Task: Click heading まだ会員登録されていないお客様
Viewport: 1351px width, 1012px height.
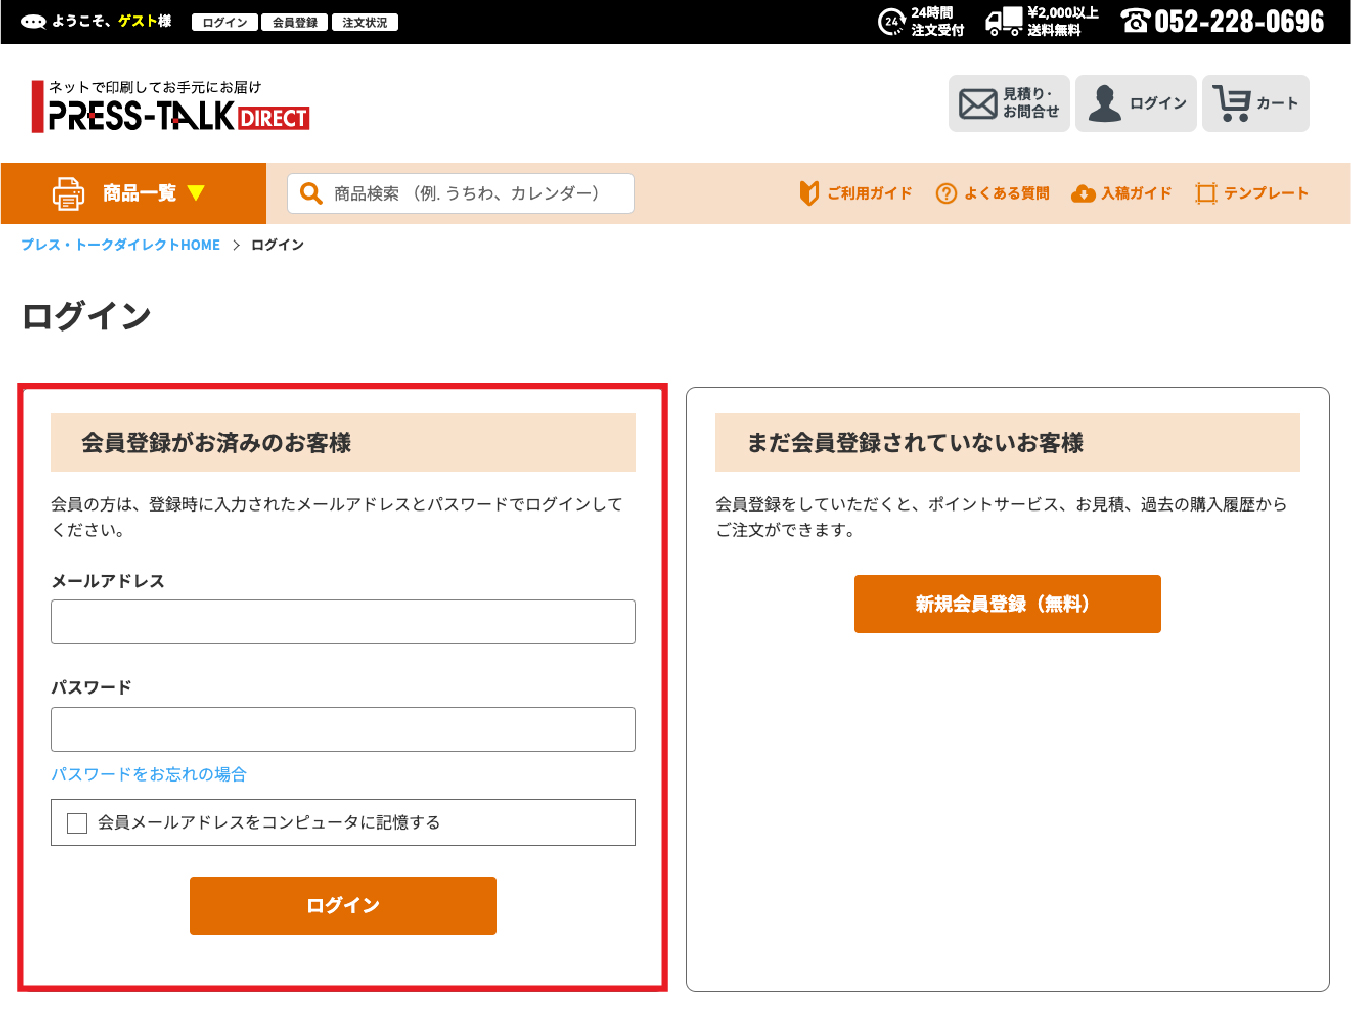Action: (x=915, y=443)
